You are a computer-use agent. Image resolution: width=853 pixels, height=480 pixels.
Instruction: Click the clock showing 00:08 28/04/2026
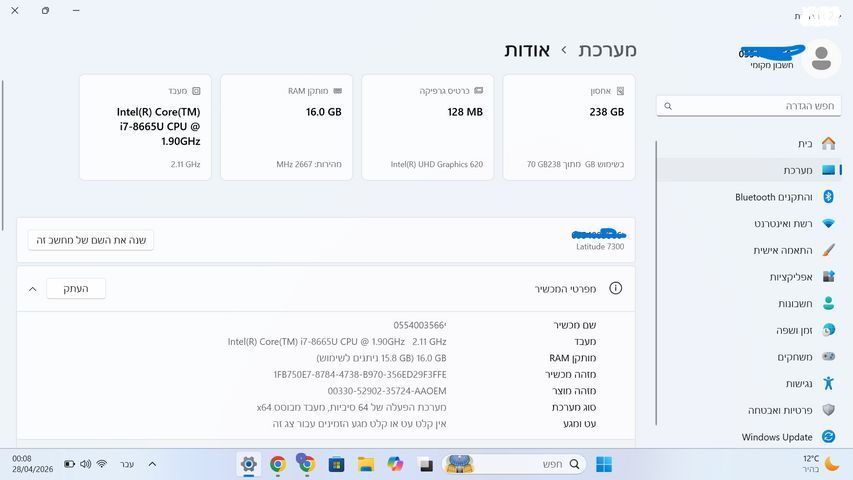(x=32, y=464)
